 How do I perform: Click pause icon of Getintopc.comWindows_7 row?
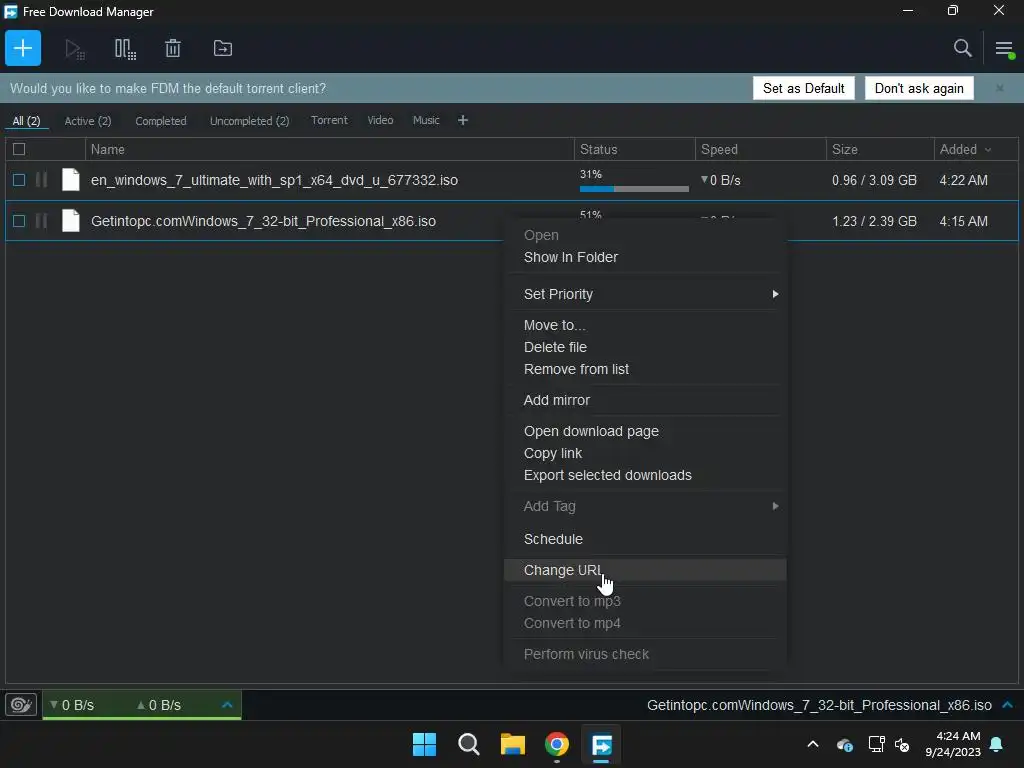(x=41, y=221)
